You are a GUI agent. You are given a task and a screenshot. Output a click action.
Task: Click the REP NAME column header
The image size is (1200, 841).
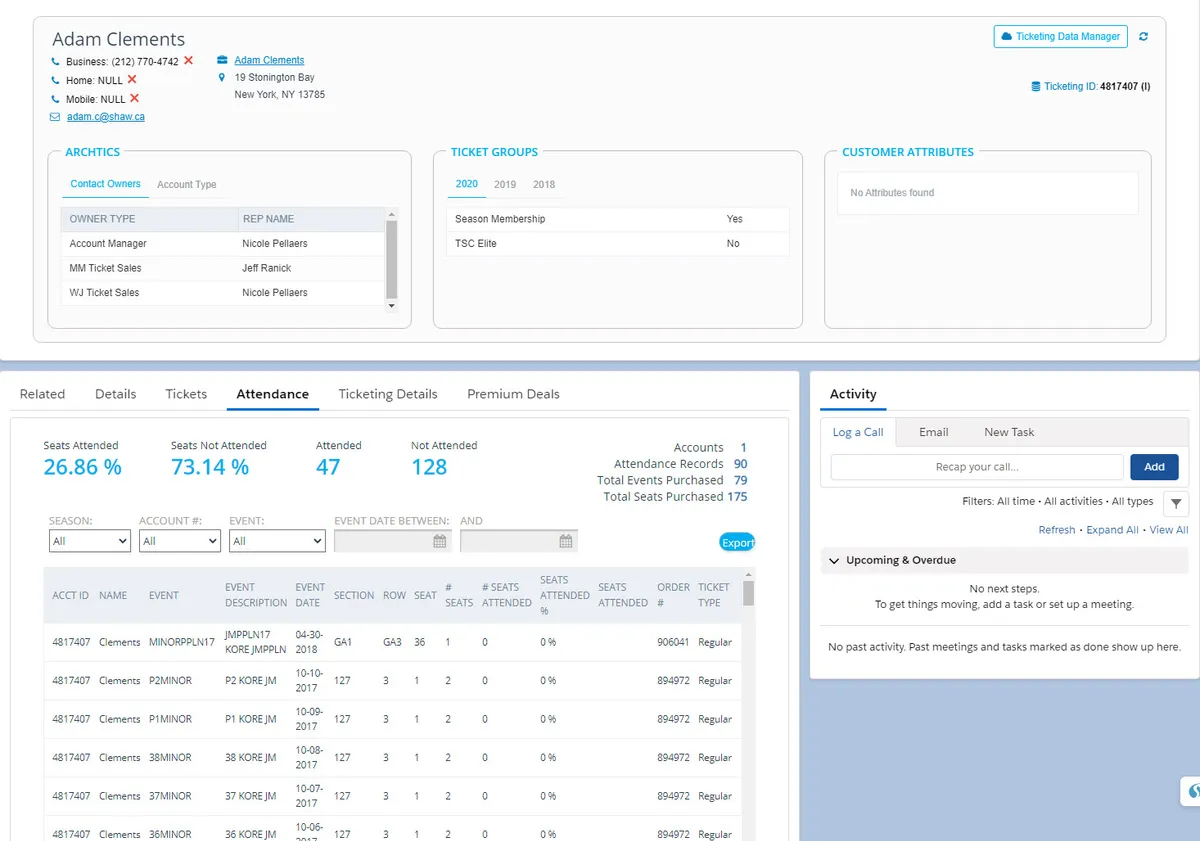(x=268, y=219)
